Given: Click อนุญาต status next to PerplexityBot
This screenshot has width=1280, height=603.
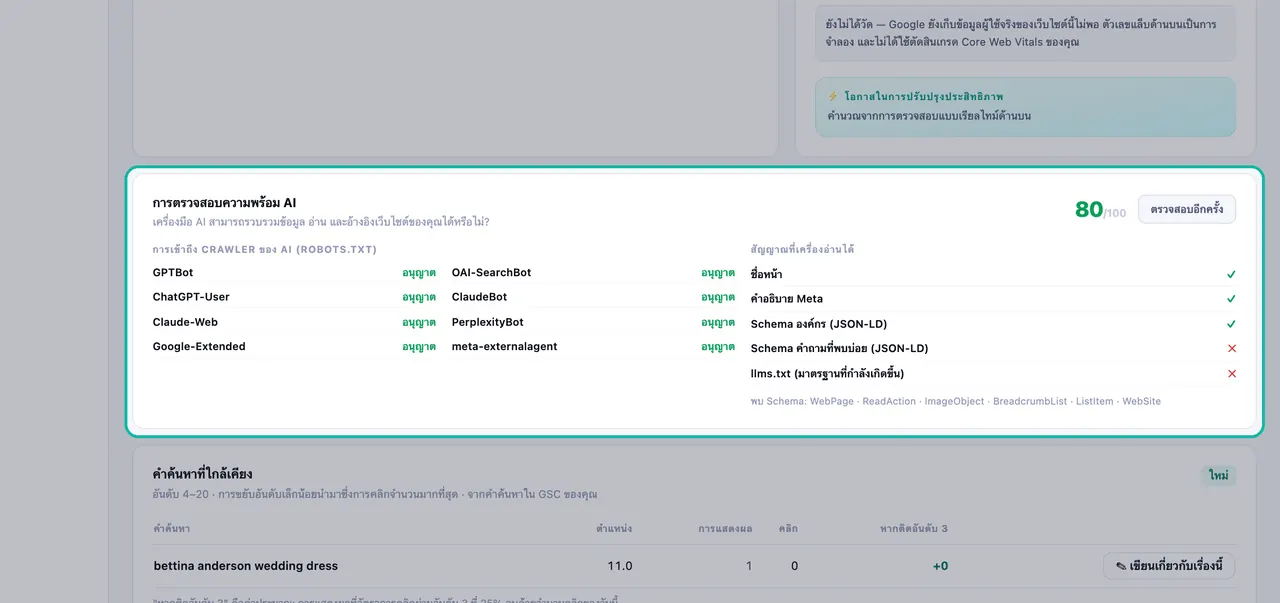Looking at the screenshot, I should coord(718,322).
